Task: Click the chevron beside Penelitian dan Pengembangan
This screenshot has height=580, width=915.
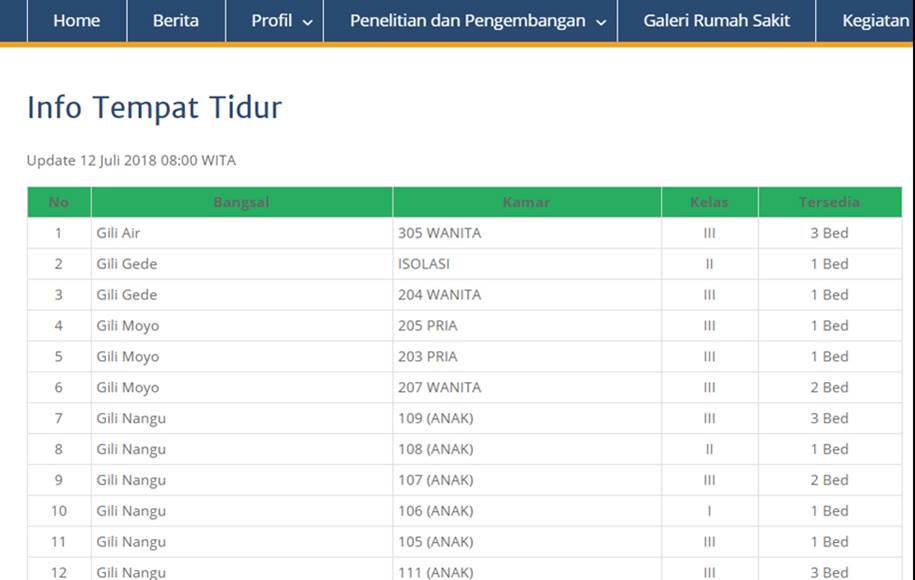Action: 600,22
